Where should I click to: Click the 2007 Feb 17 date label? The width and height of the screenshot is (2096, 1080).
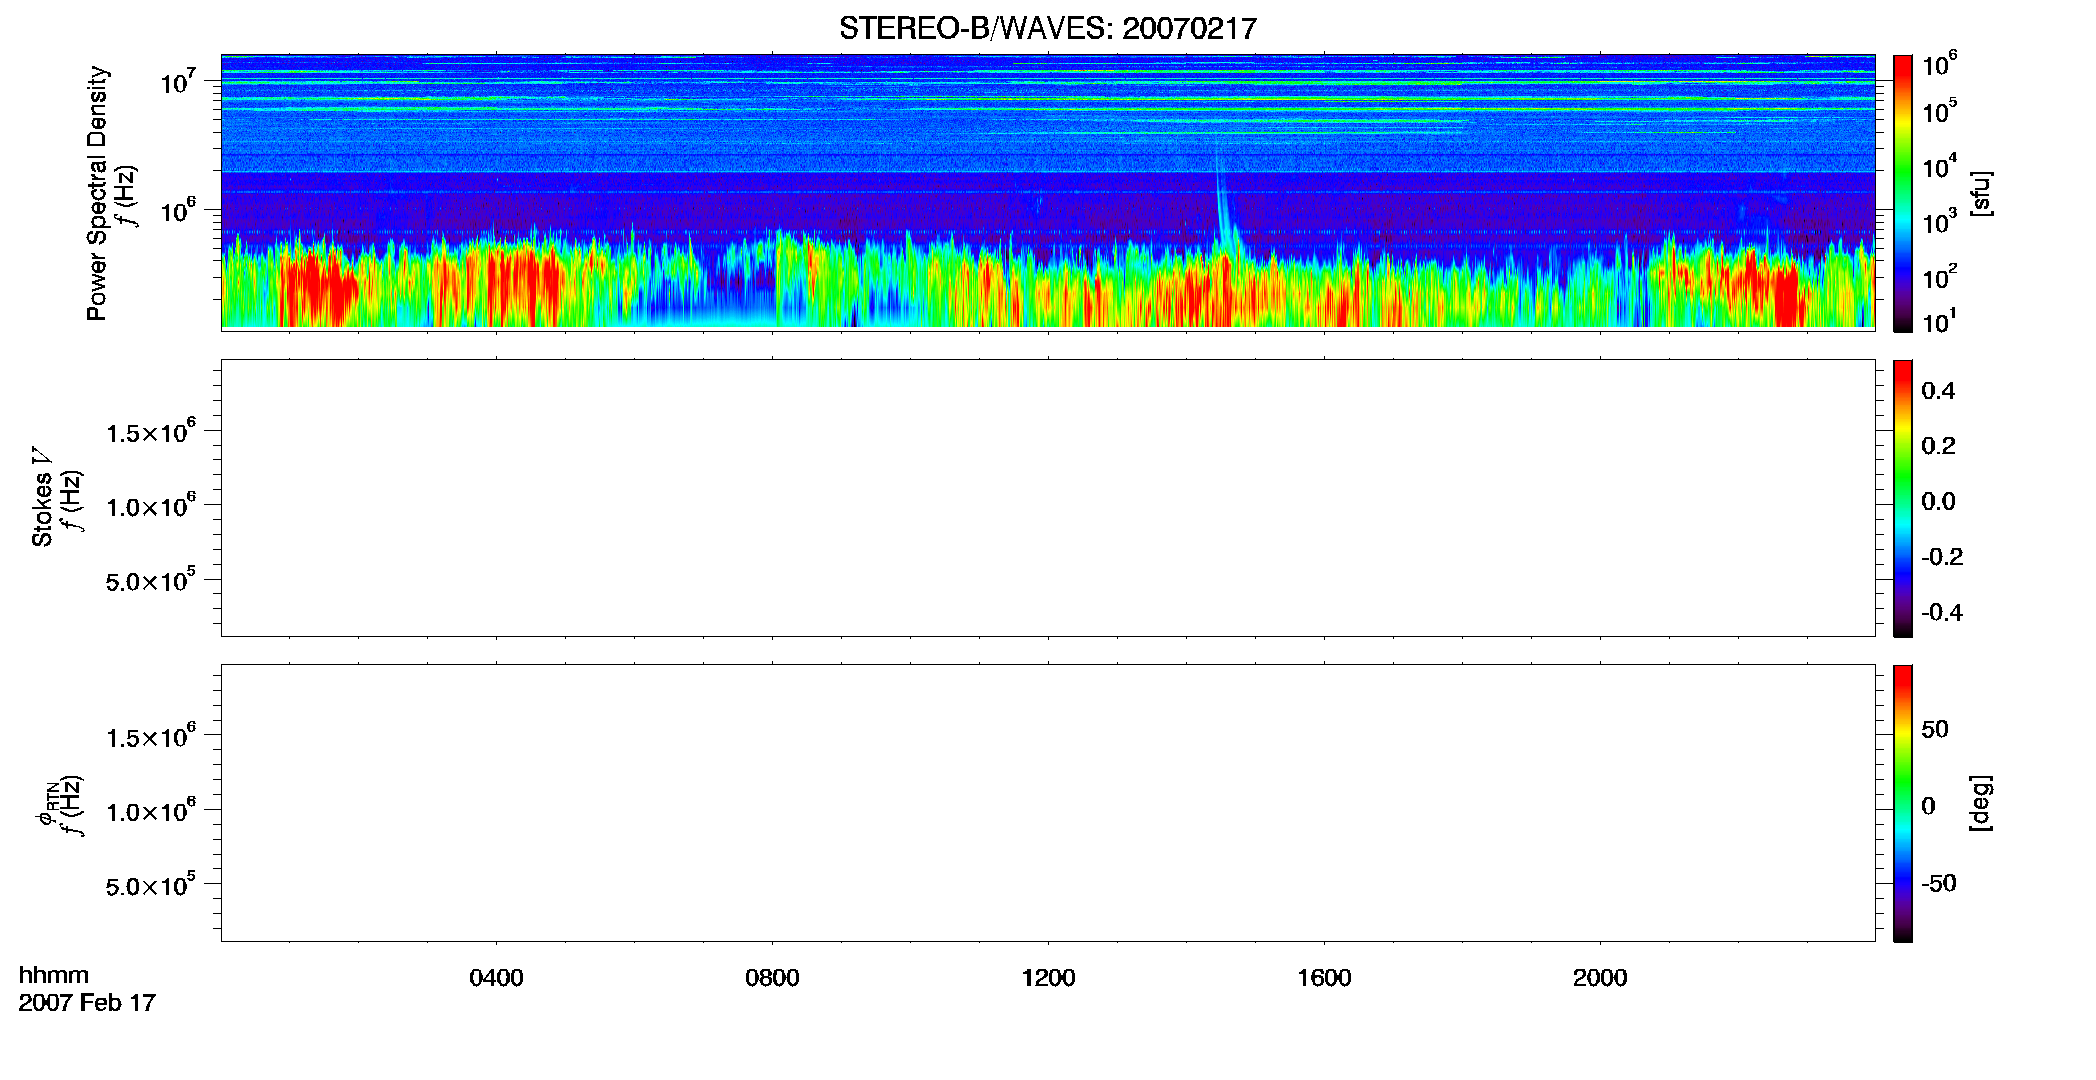[x=87, y=1003]
